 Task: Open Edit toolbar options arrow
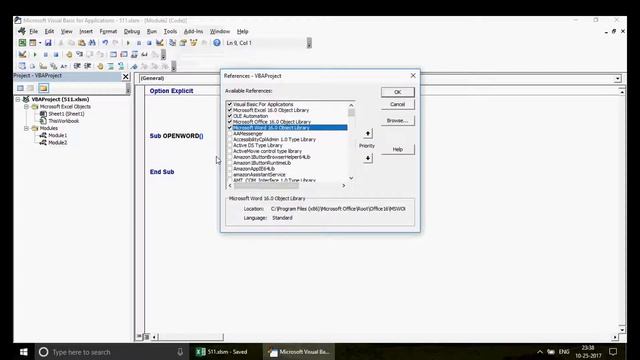(173, 66)
